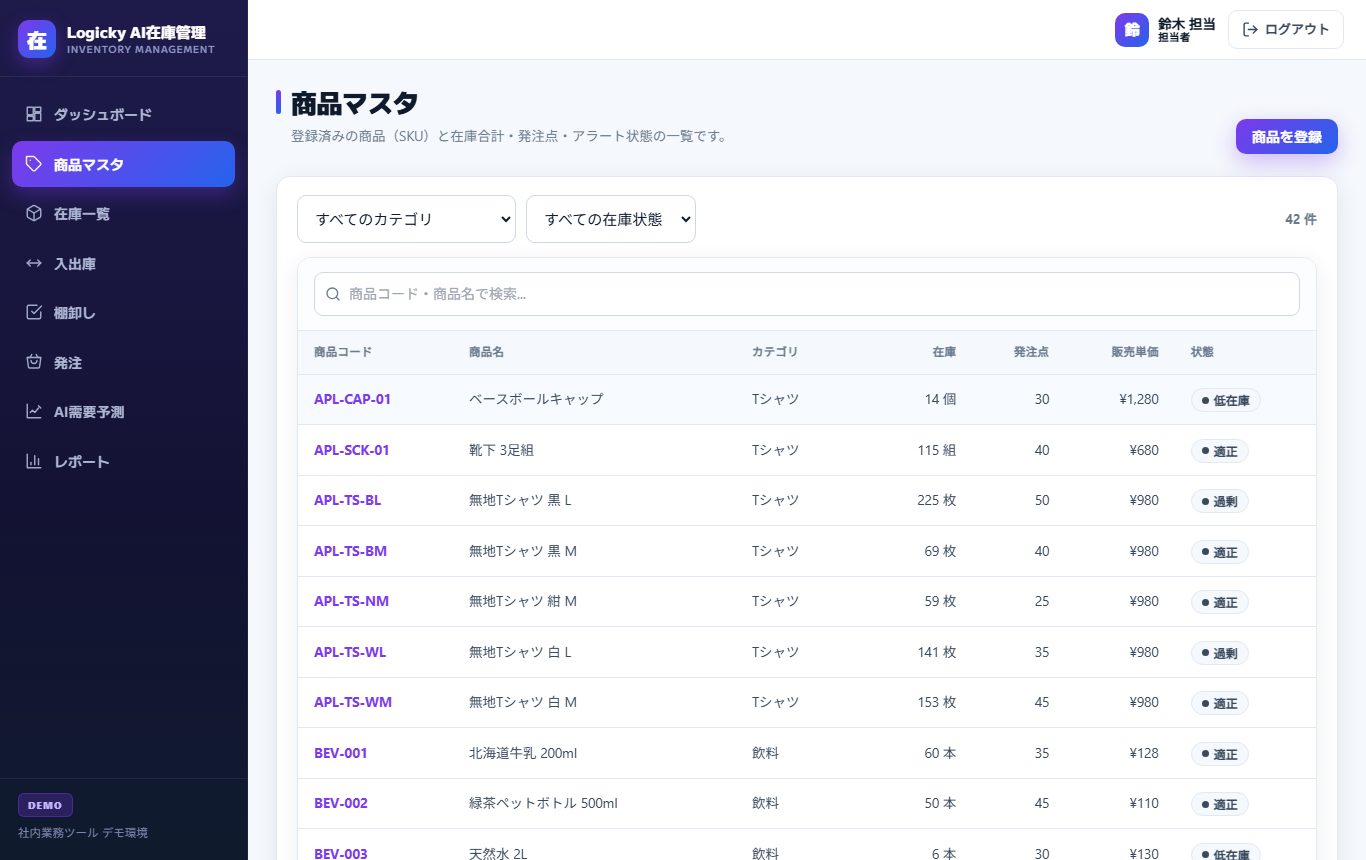
Task: Click product name 北海道牛乳 200ml
Action: coord(523,753)
